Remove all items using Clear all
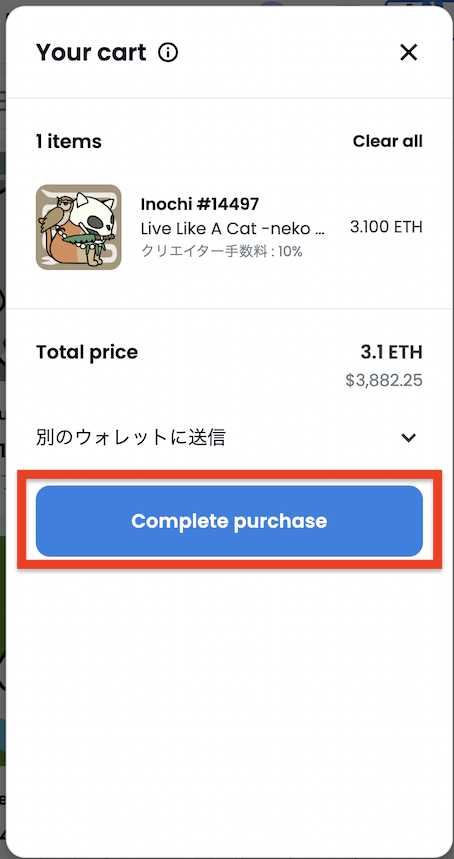This screenshot has height=859, width=454. [x=387, y=141]
